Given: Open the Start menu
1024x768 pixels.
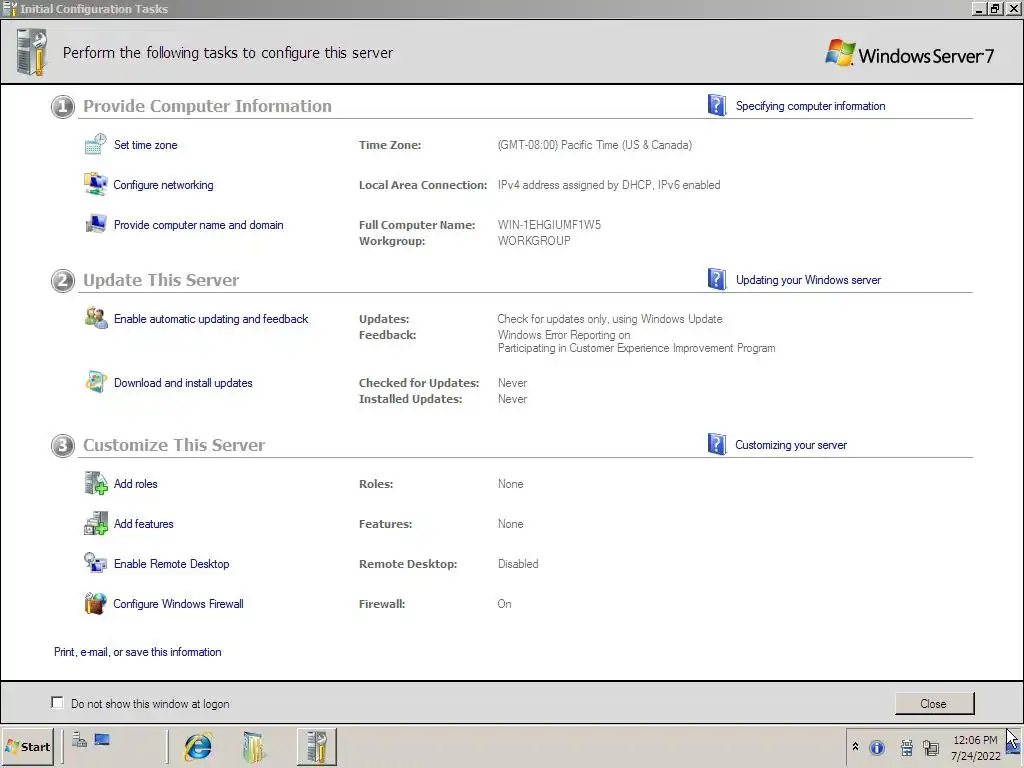Looking at the screenshot, I should tap(28, 746).
